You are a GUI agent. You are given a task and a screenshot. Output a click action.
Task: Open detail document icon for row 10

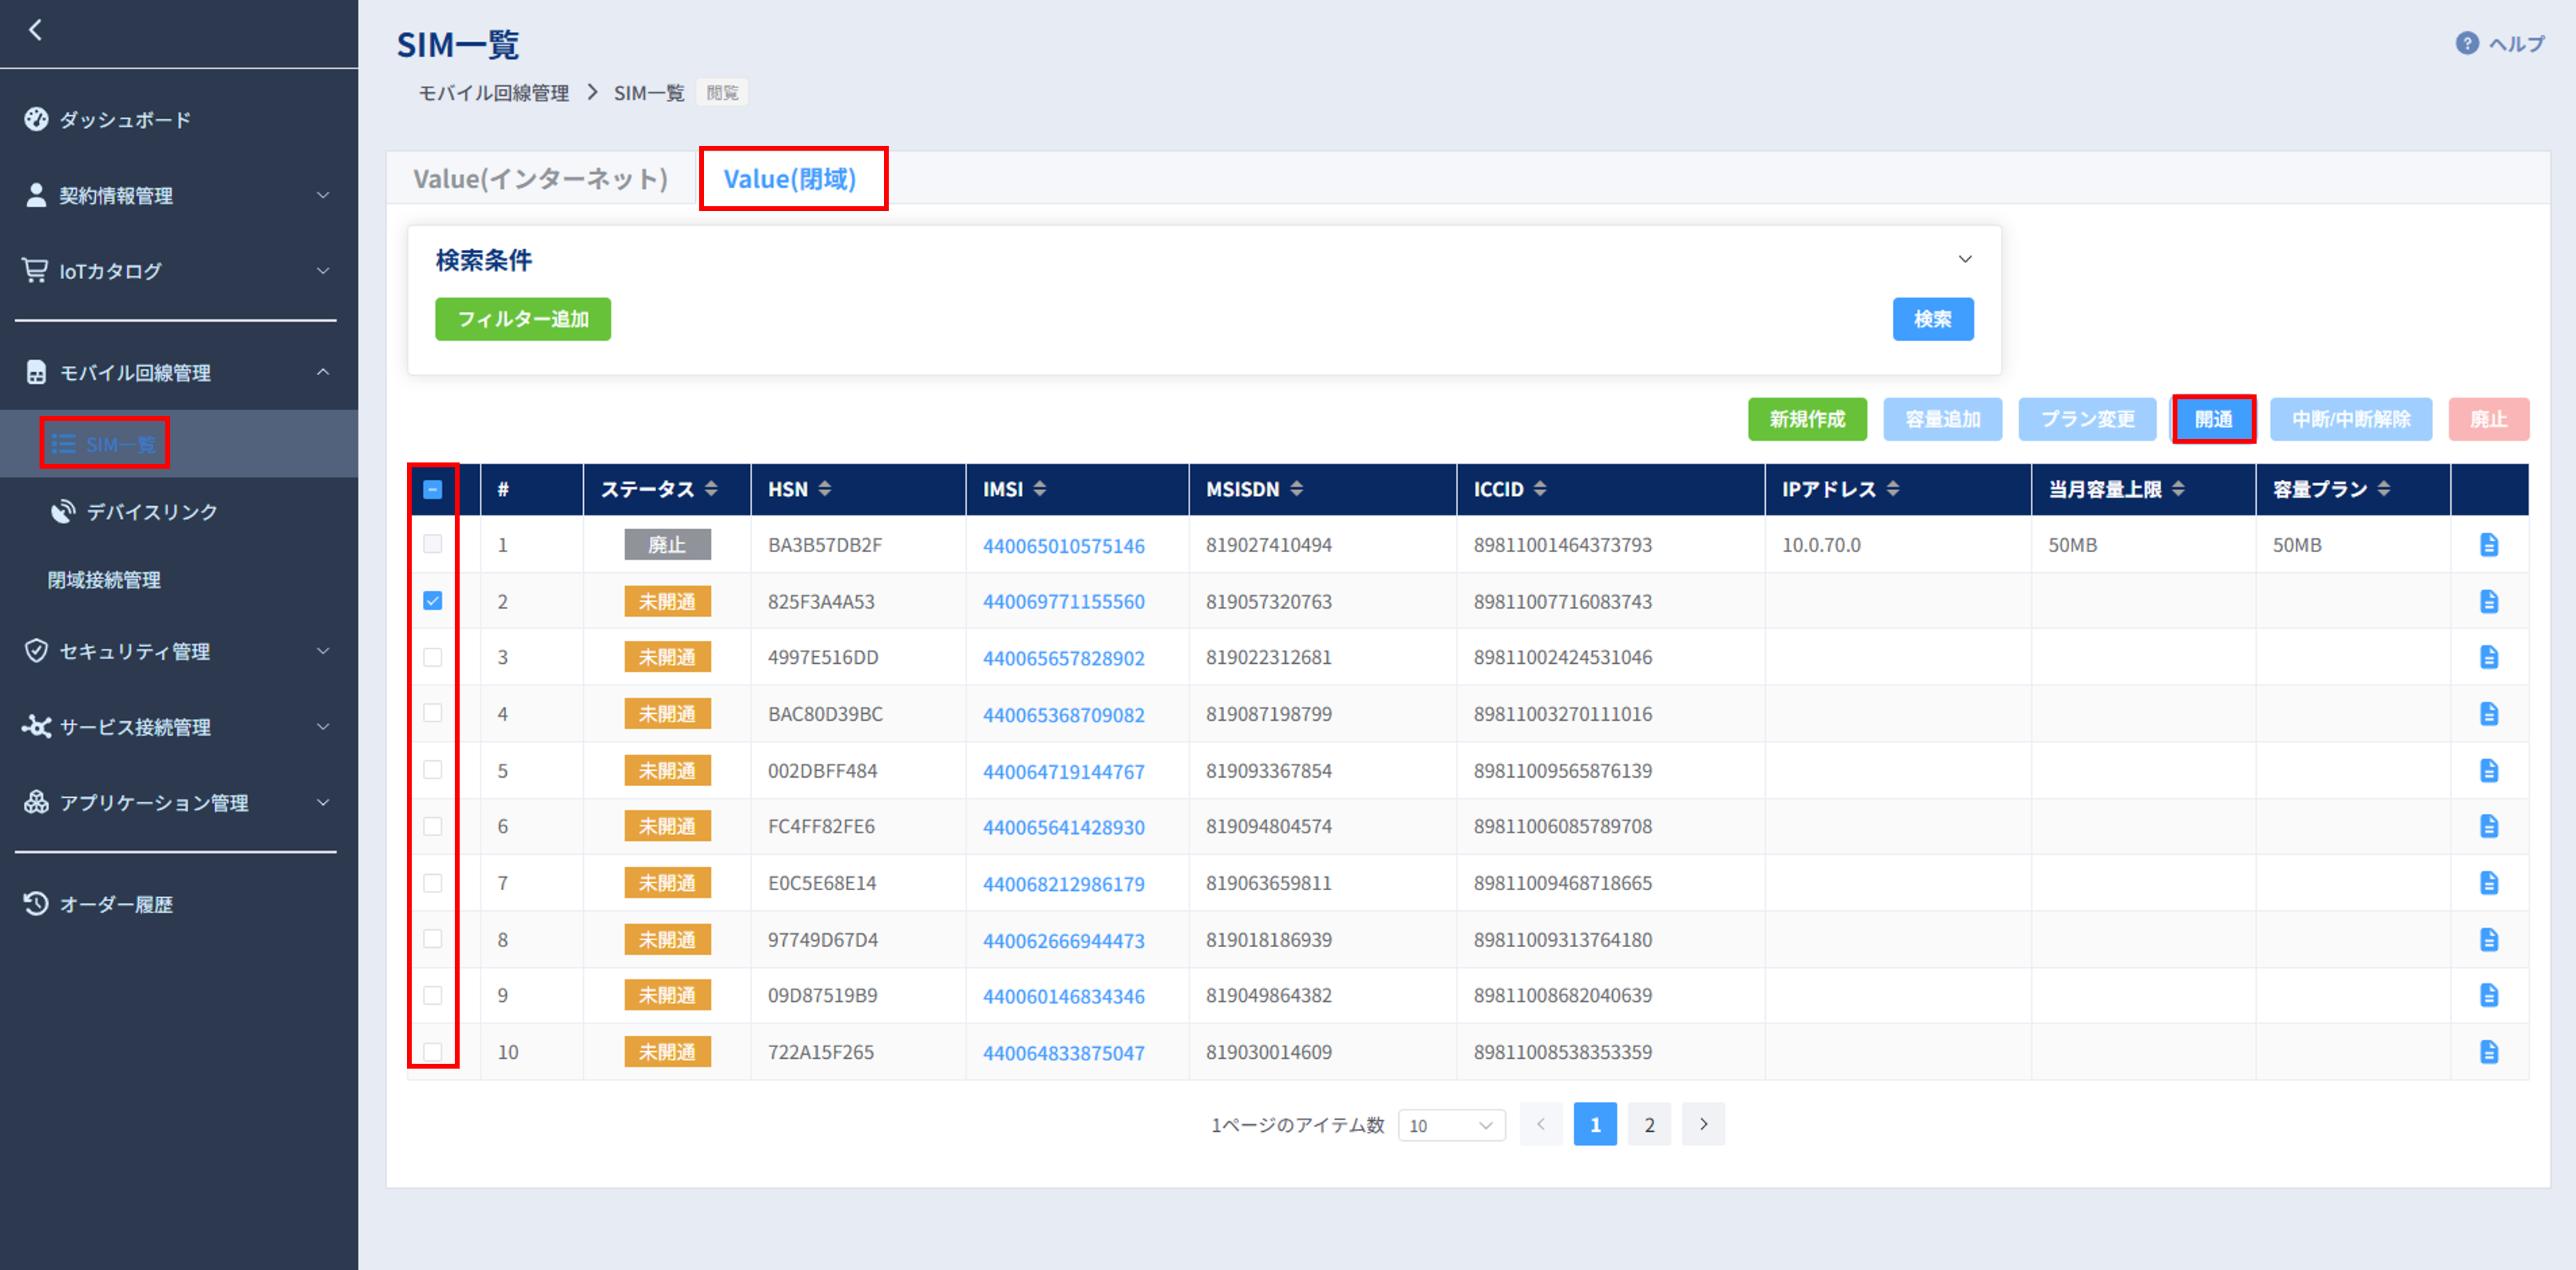pyautogui.click(x=2488, y=1052)
